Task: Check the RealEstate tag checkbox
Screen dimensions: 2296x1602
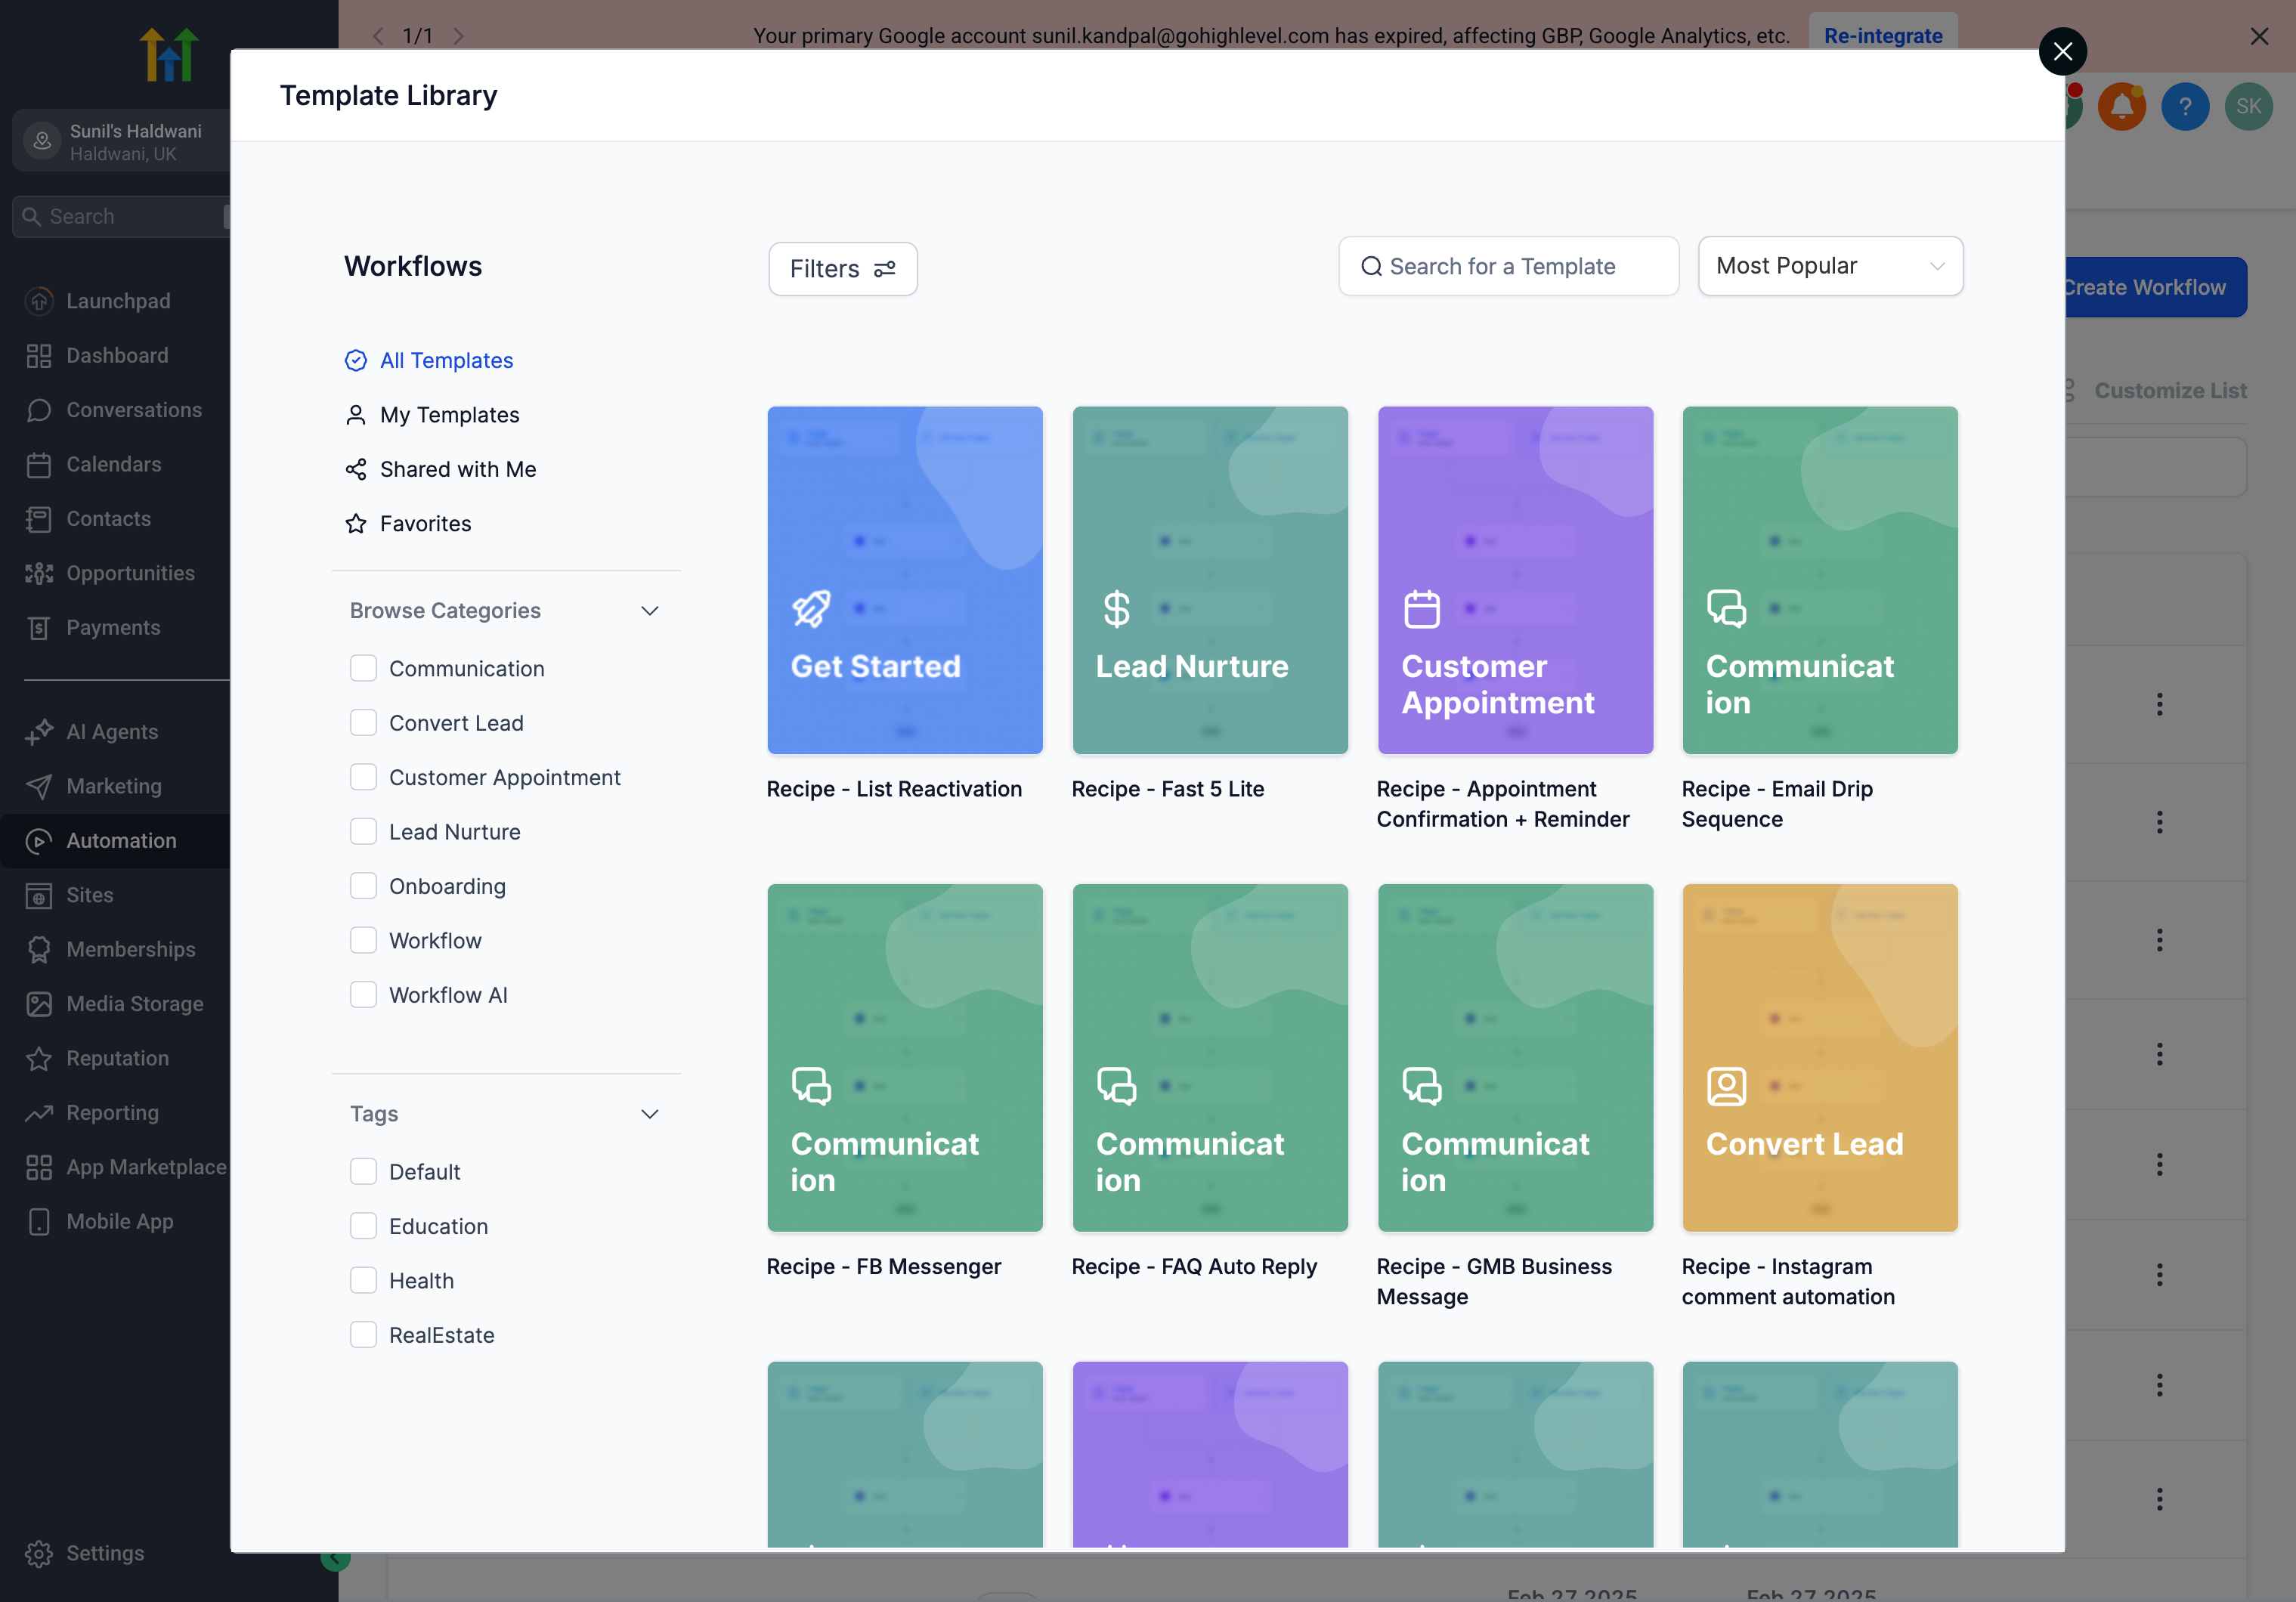Action: click(363, 1336)
